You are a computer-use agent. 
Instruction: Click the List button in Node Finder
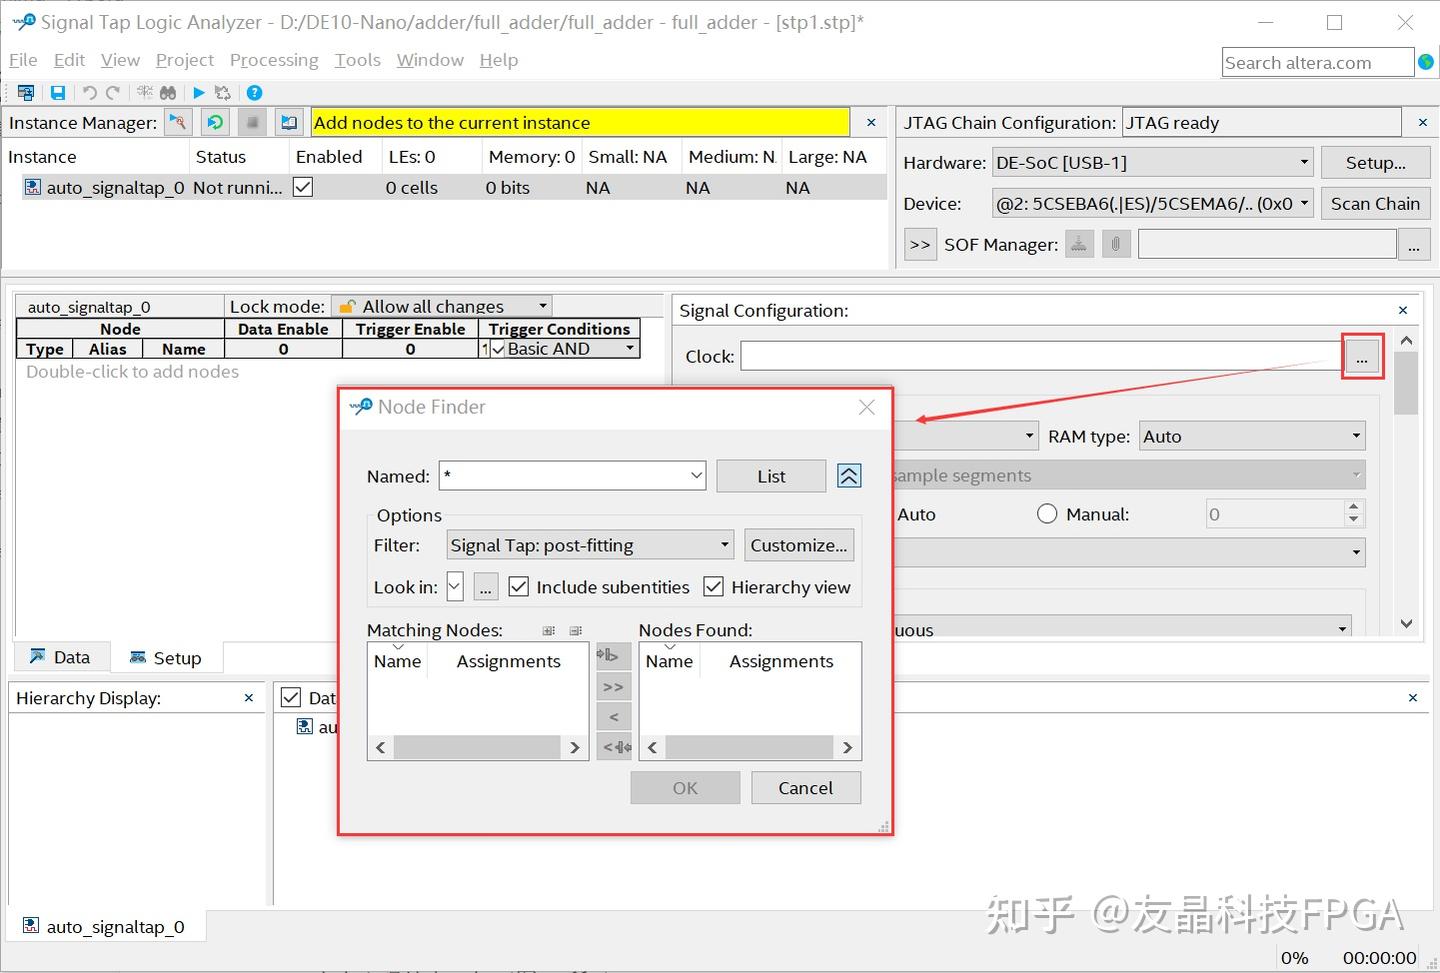(x=770, y=475)
